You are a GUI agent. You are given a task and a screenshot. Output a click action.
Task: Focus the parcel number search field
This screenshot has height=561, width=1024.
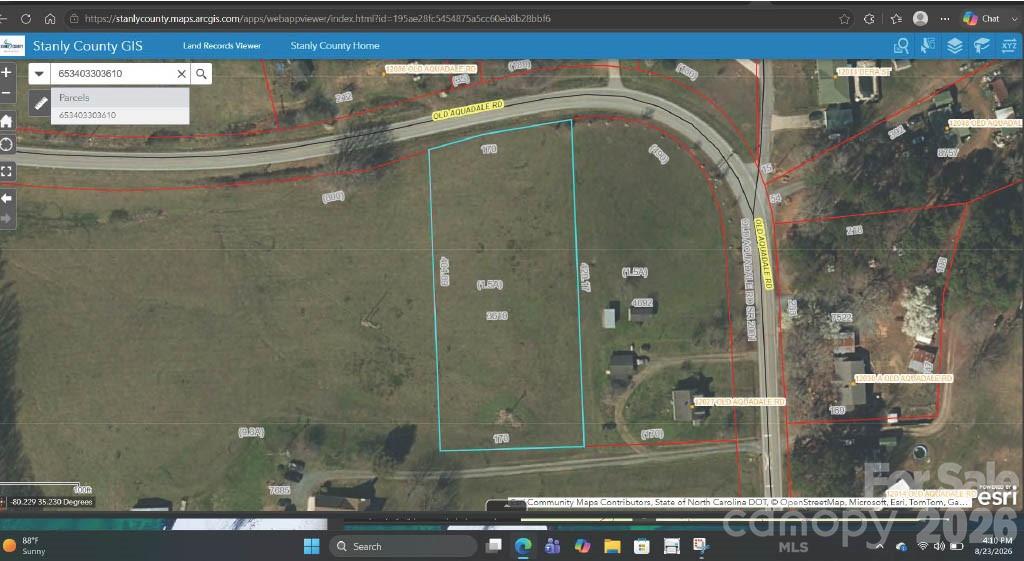tap(112, 74)
